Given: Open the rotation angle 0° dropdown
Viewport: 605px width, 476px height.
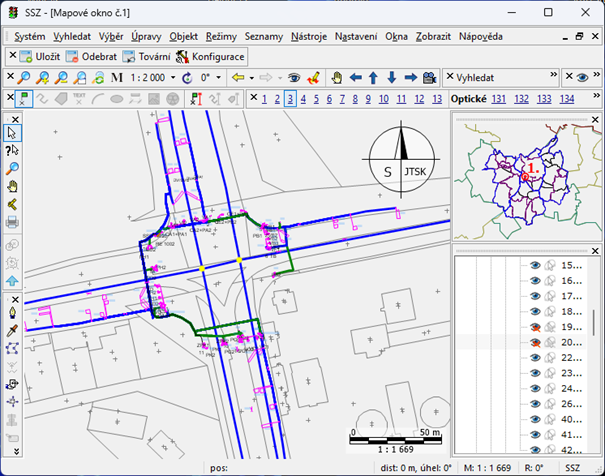Looking at the screenshot, I should 220,77.
